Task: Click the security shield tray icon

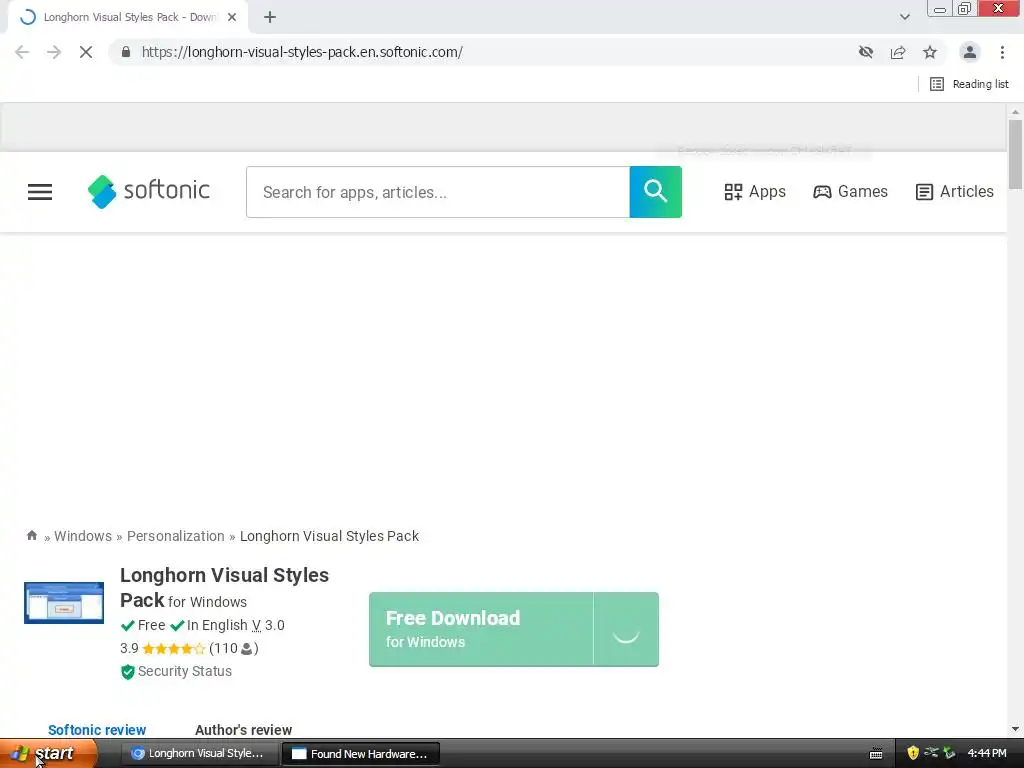Action: (913, 753)
